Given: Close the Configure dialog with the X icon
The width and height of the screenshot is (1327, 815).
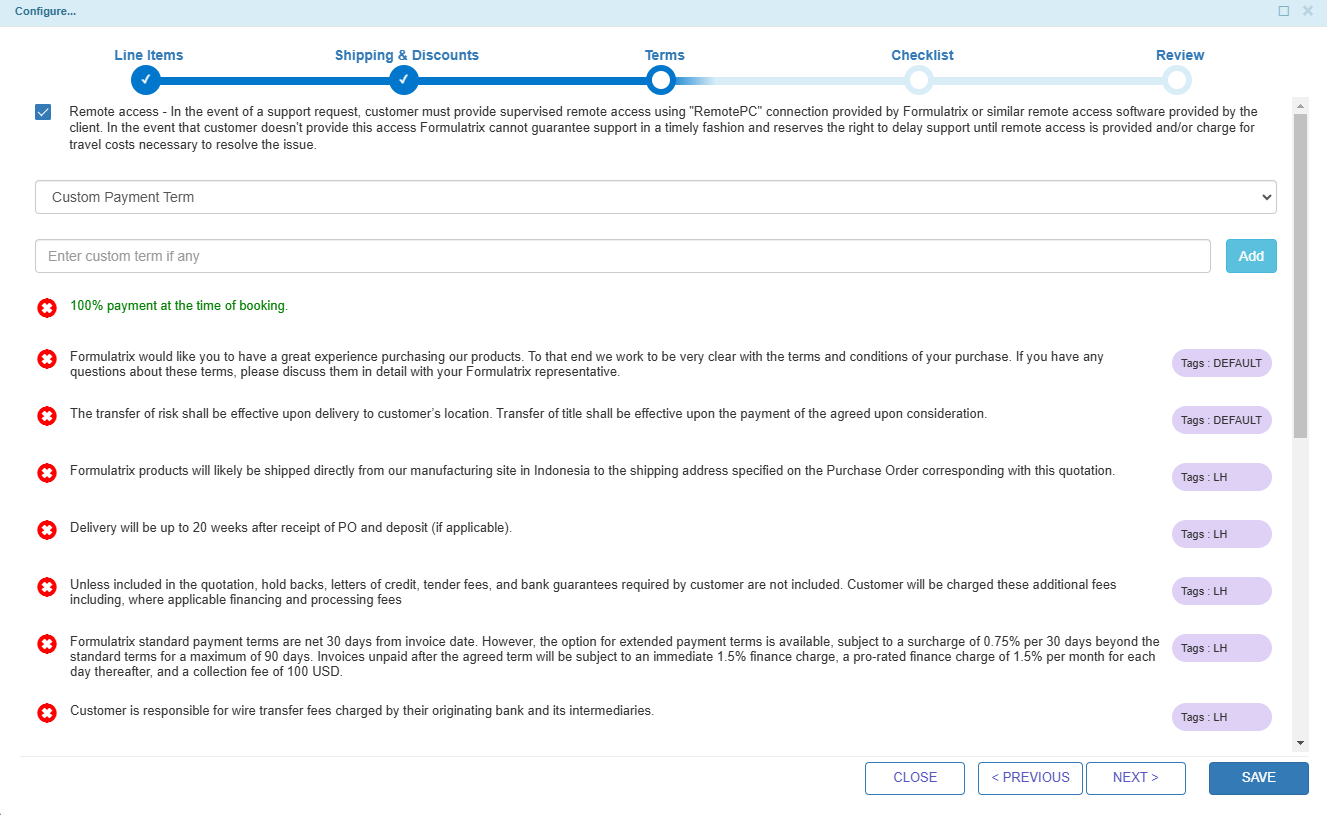Looking at the screenshot, I should click(1308, 11).
